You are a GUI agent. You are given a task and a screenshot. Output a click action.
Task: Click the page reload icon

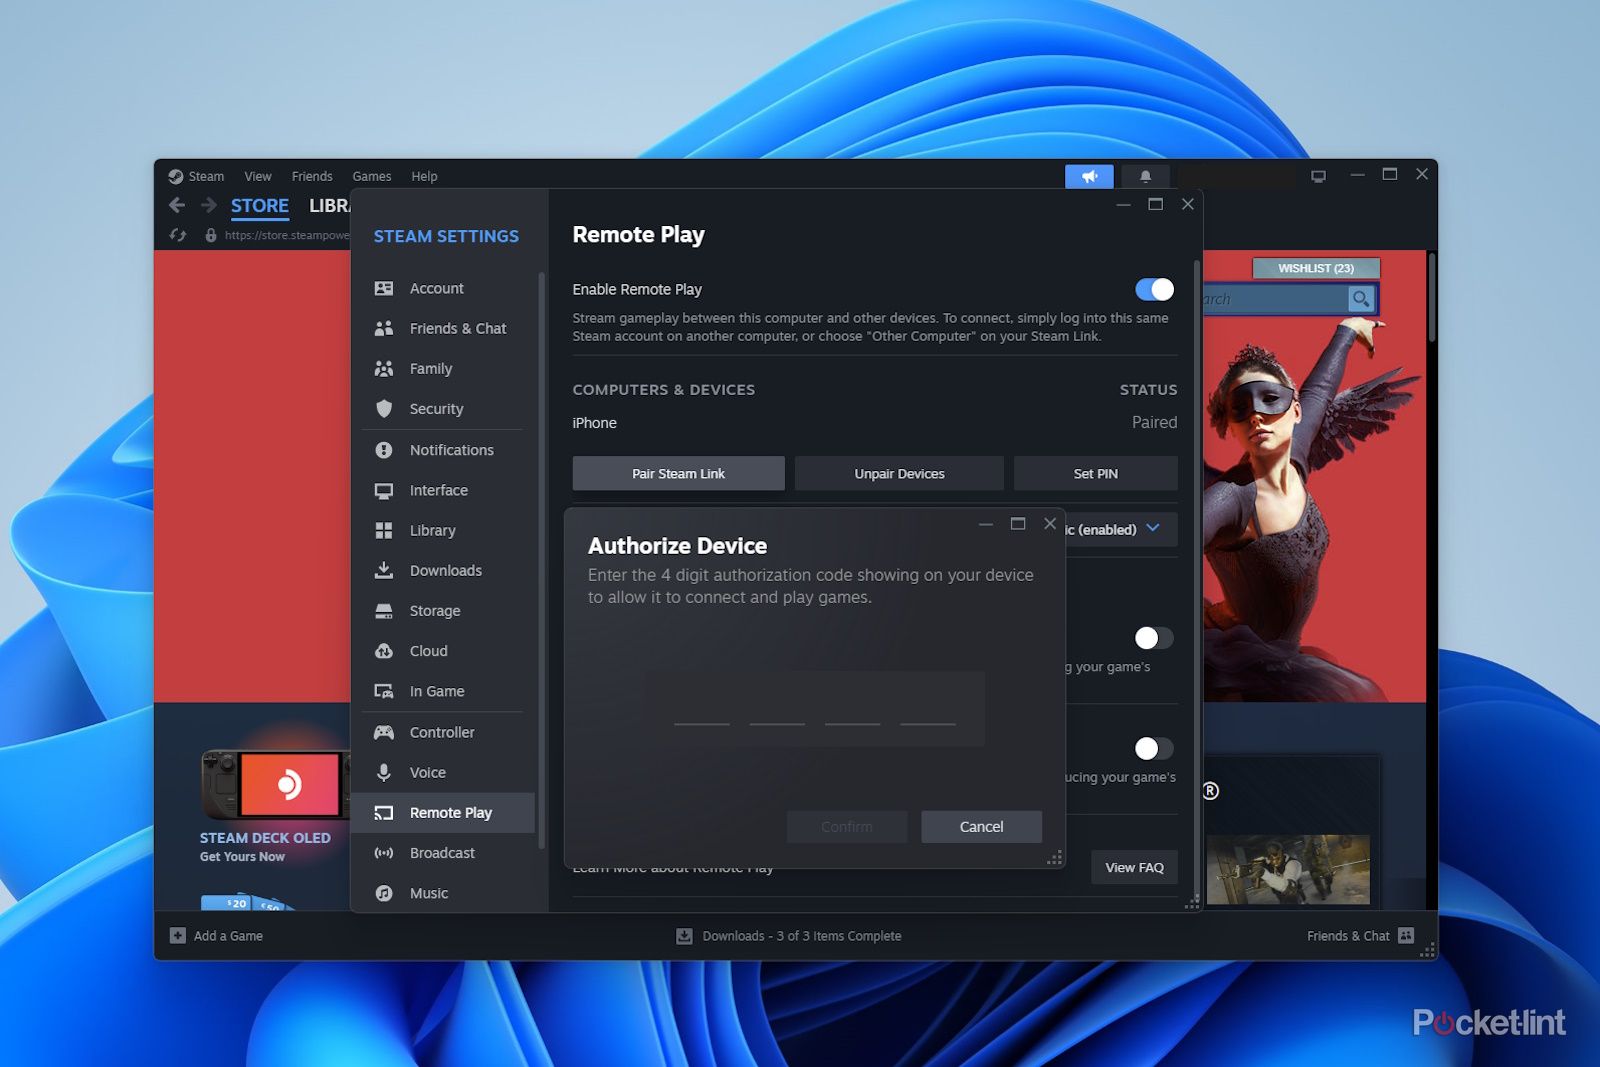point(178,235)
